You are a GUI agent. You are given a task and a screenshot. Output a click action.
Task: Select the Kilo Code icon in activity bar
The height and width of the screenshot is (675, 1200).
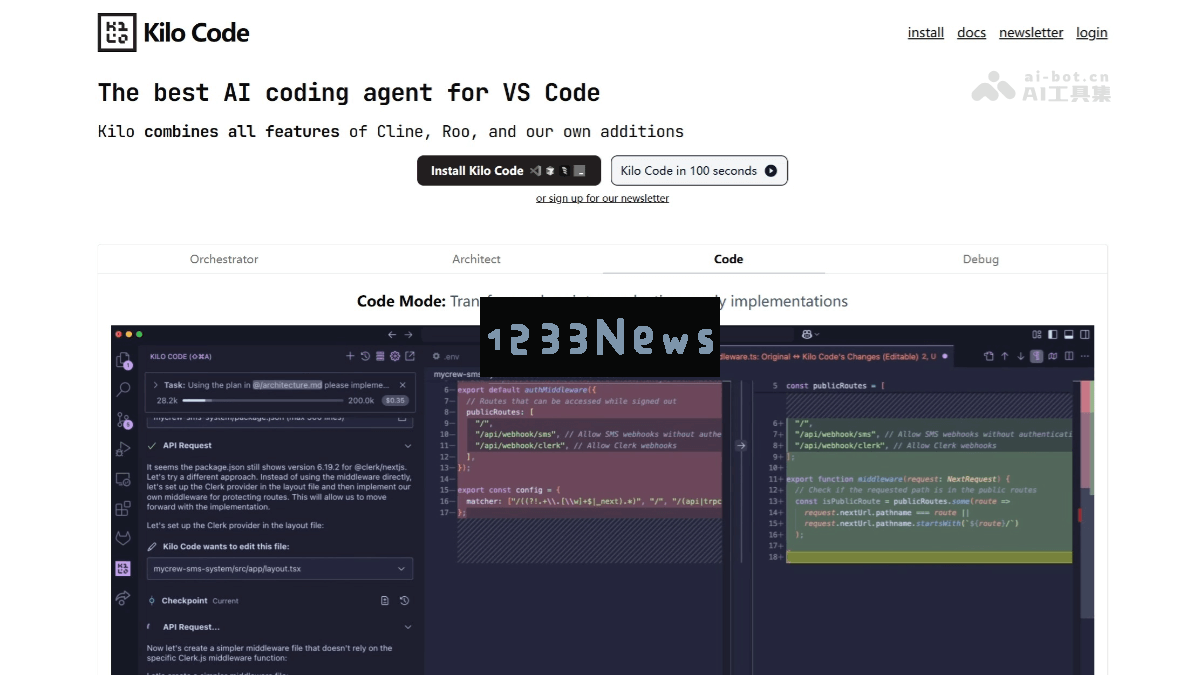(123, 568)
